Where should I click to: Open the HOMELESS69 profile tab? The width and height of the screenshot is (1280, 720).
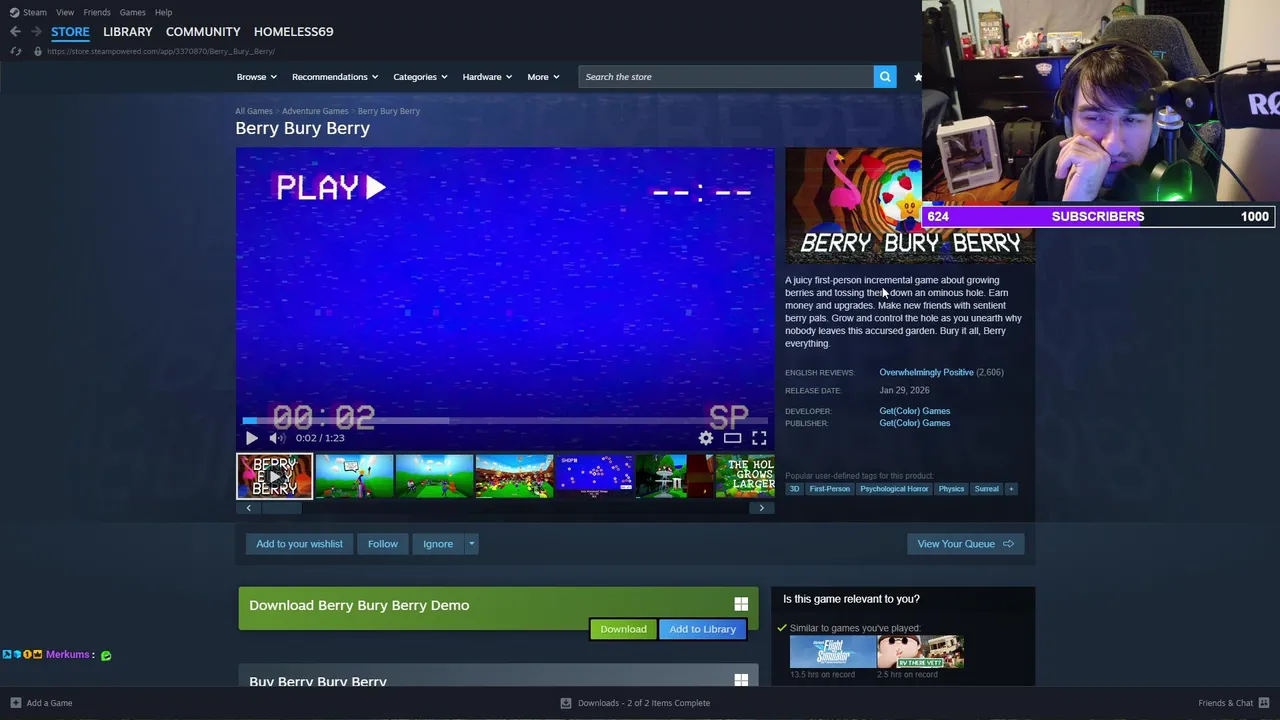pyautogui.click(x=293, y=32)
